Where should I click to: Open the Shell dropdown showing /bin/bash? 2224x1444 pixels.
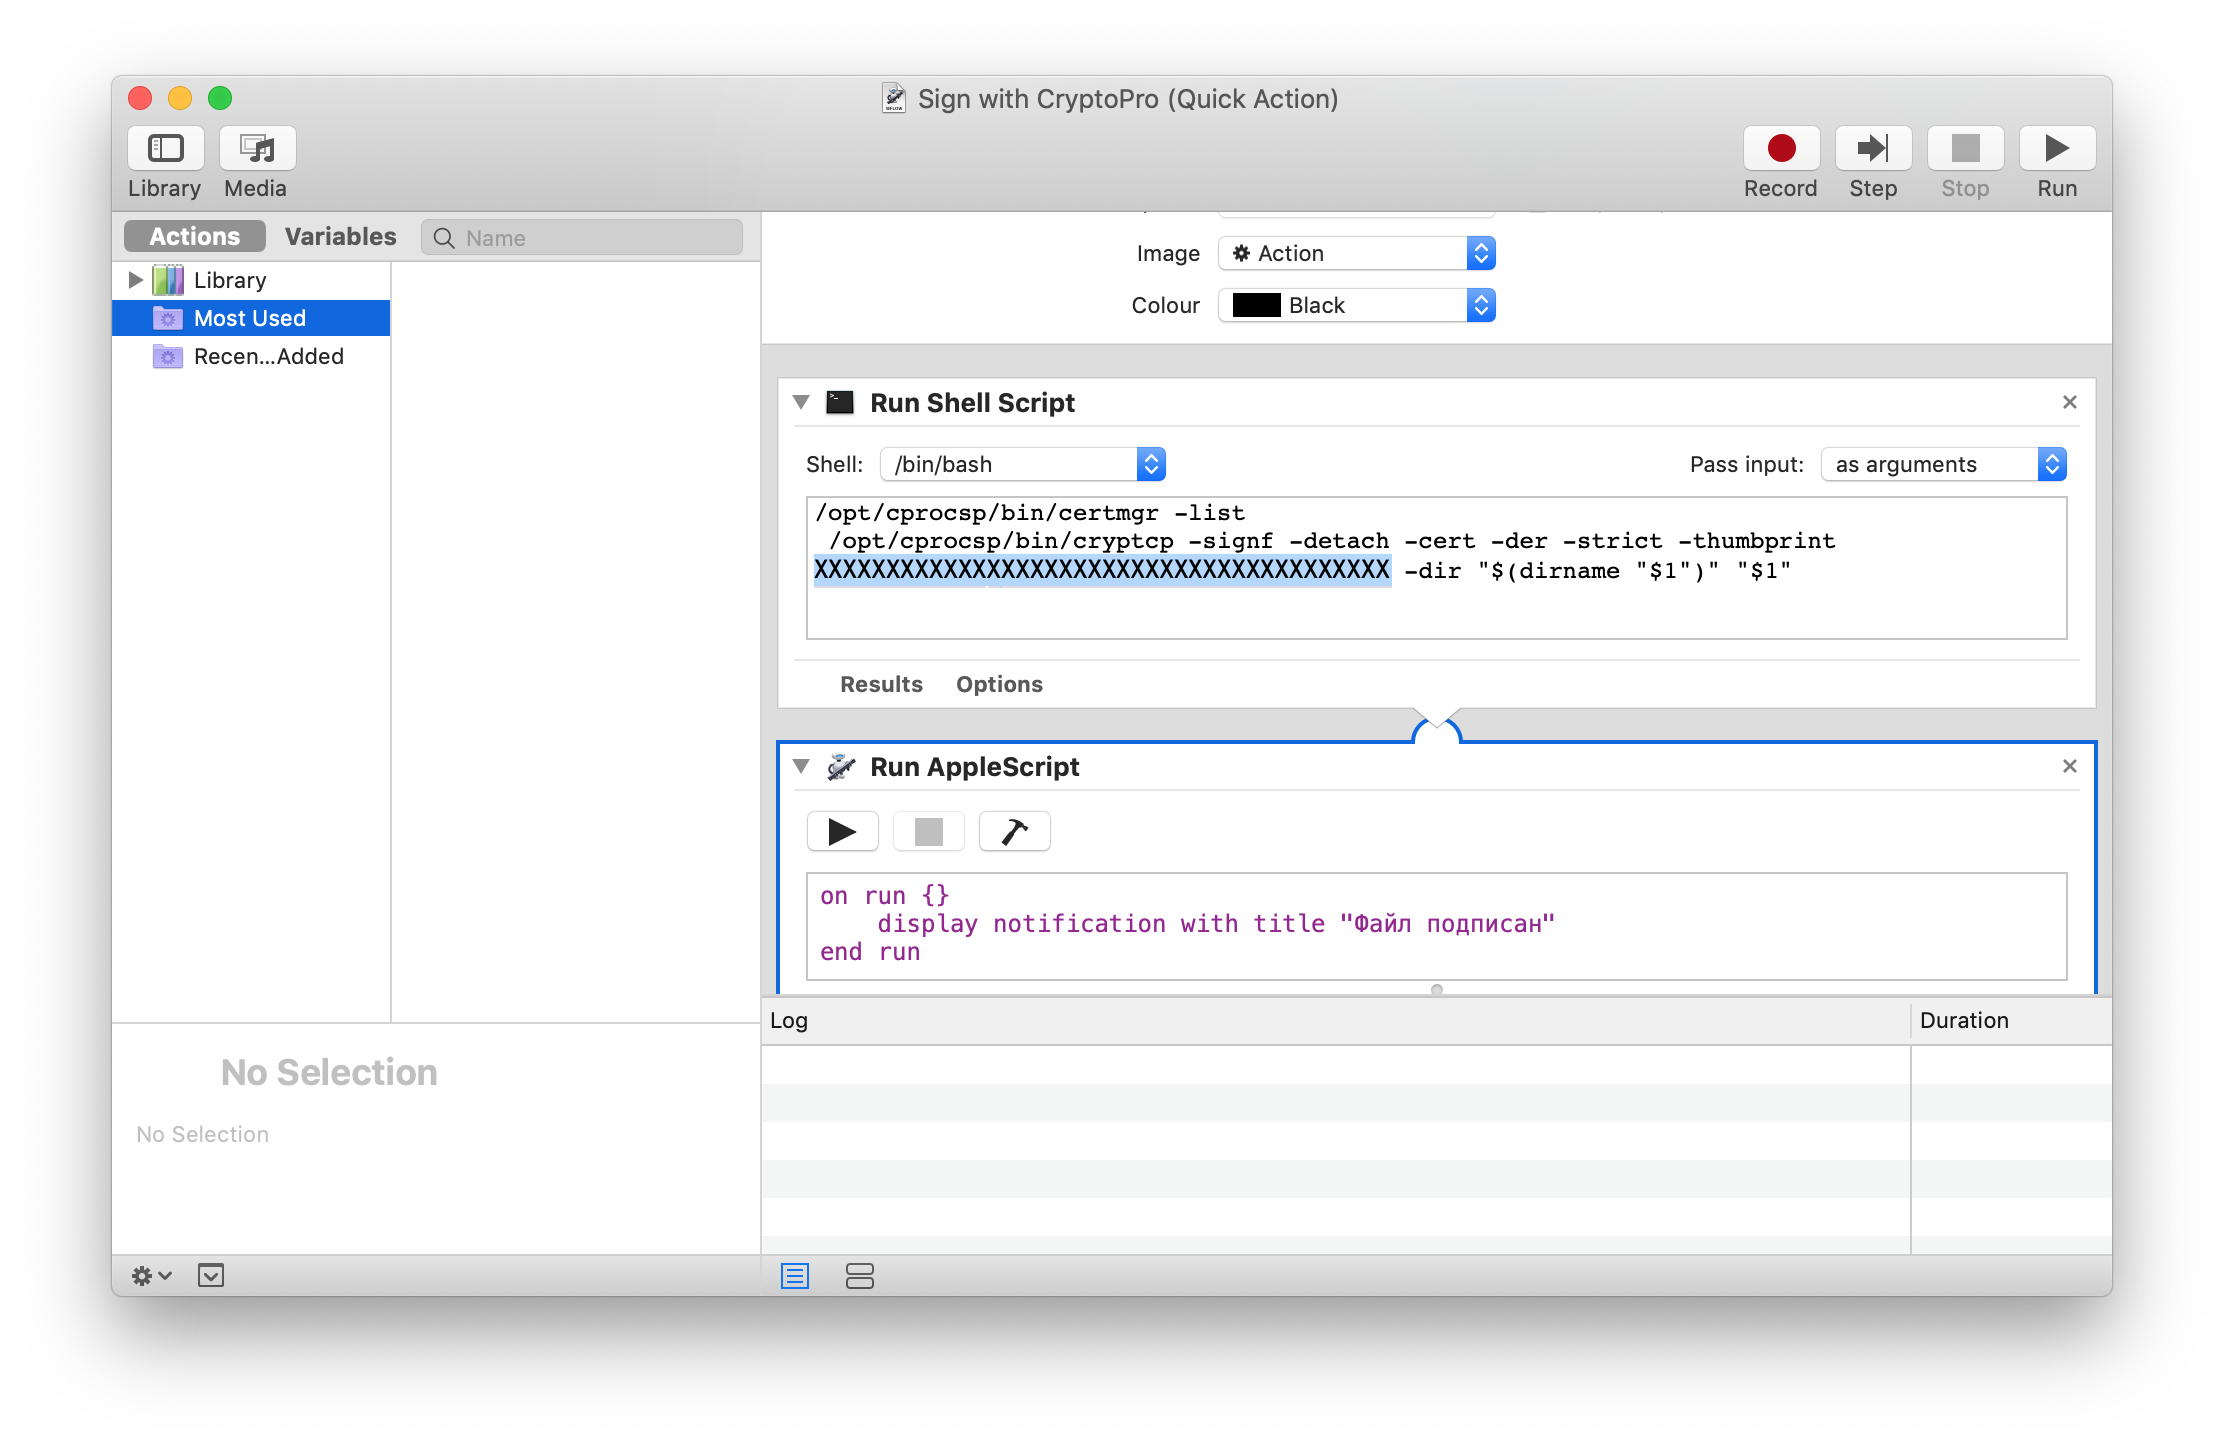coord(1022,464)
